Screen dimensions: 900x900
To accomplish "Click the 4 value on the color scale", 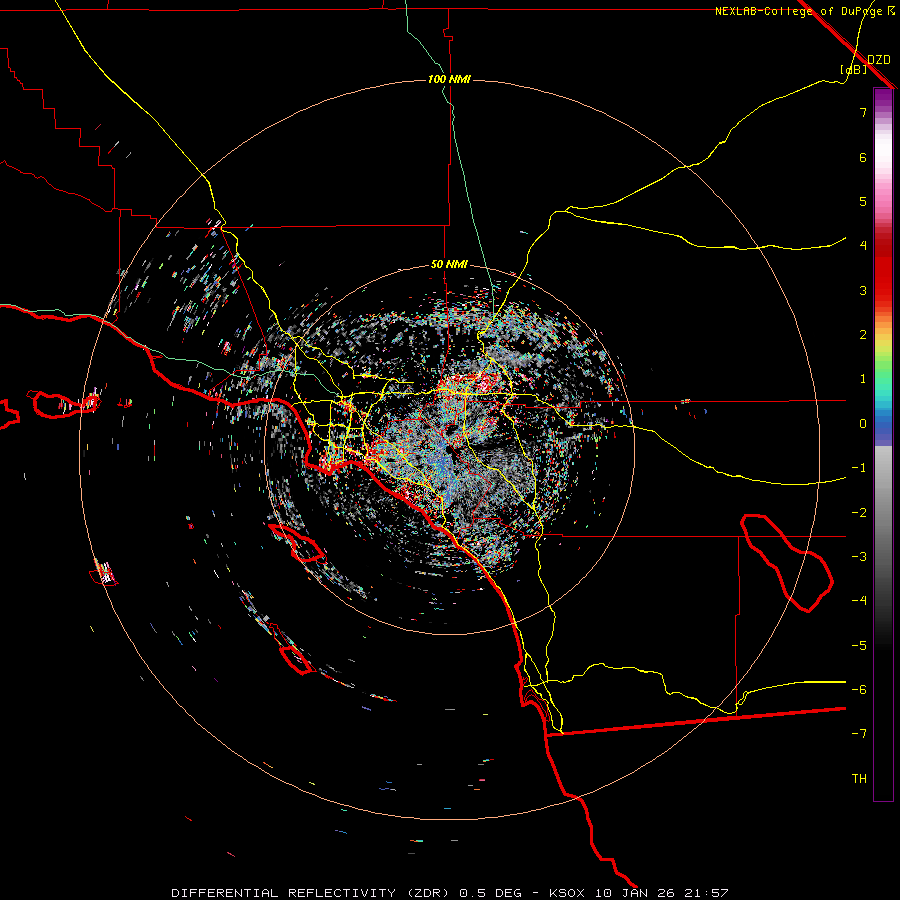I will 863,246.
